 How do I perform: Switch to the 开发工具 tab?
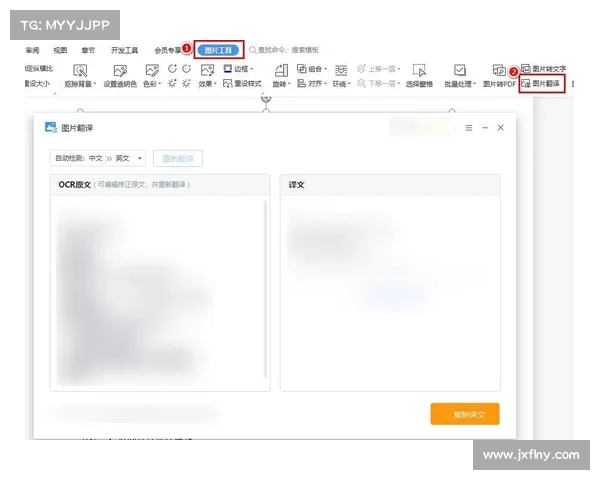[124, 50]
